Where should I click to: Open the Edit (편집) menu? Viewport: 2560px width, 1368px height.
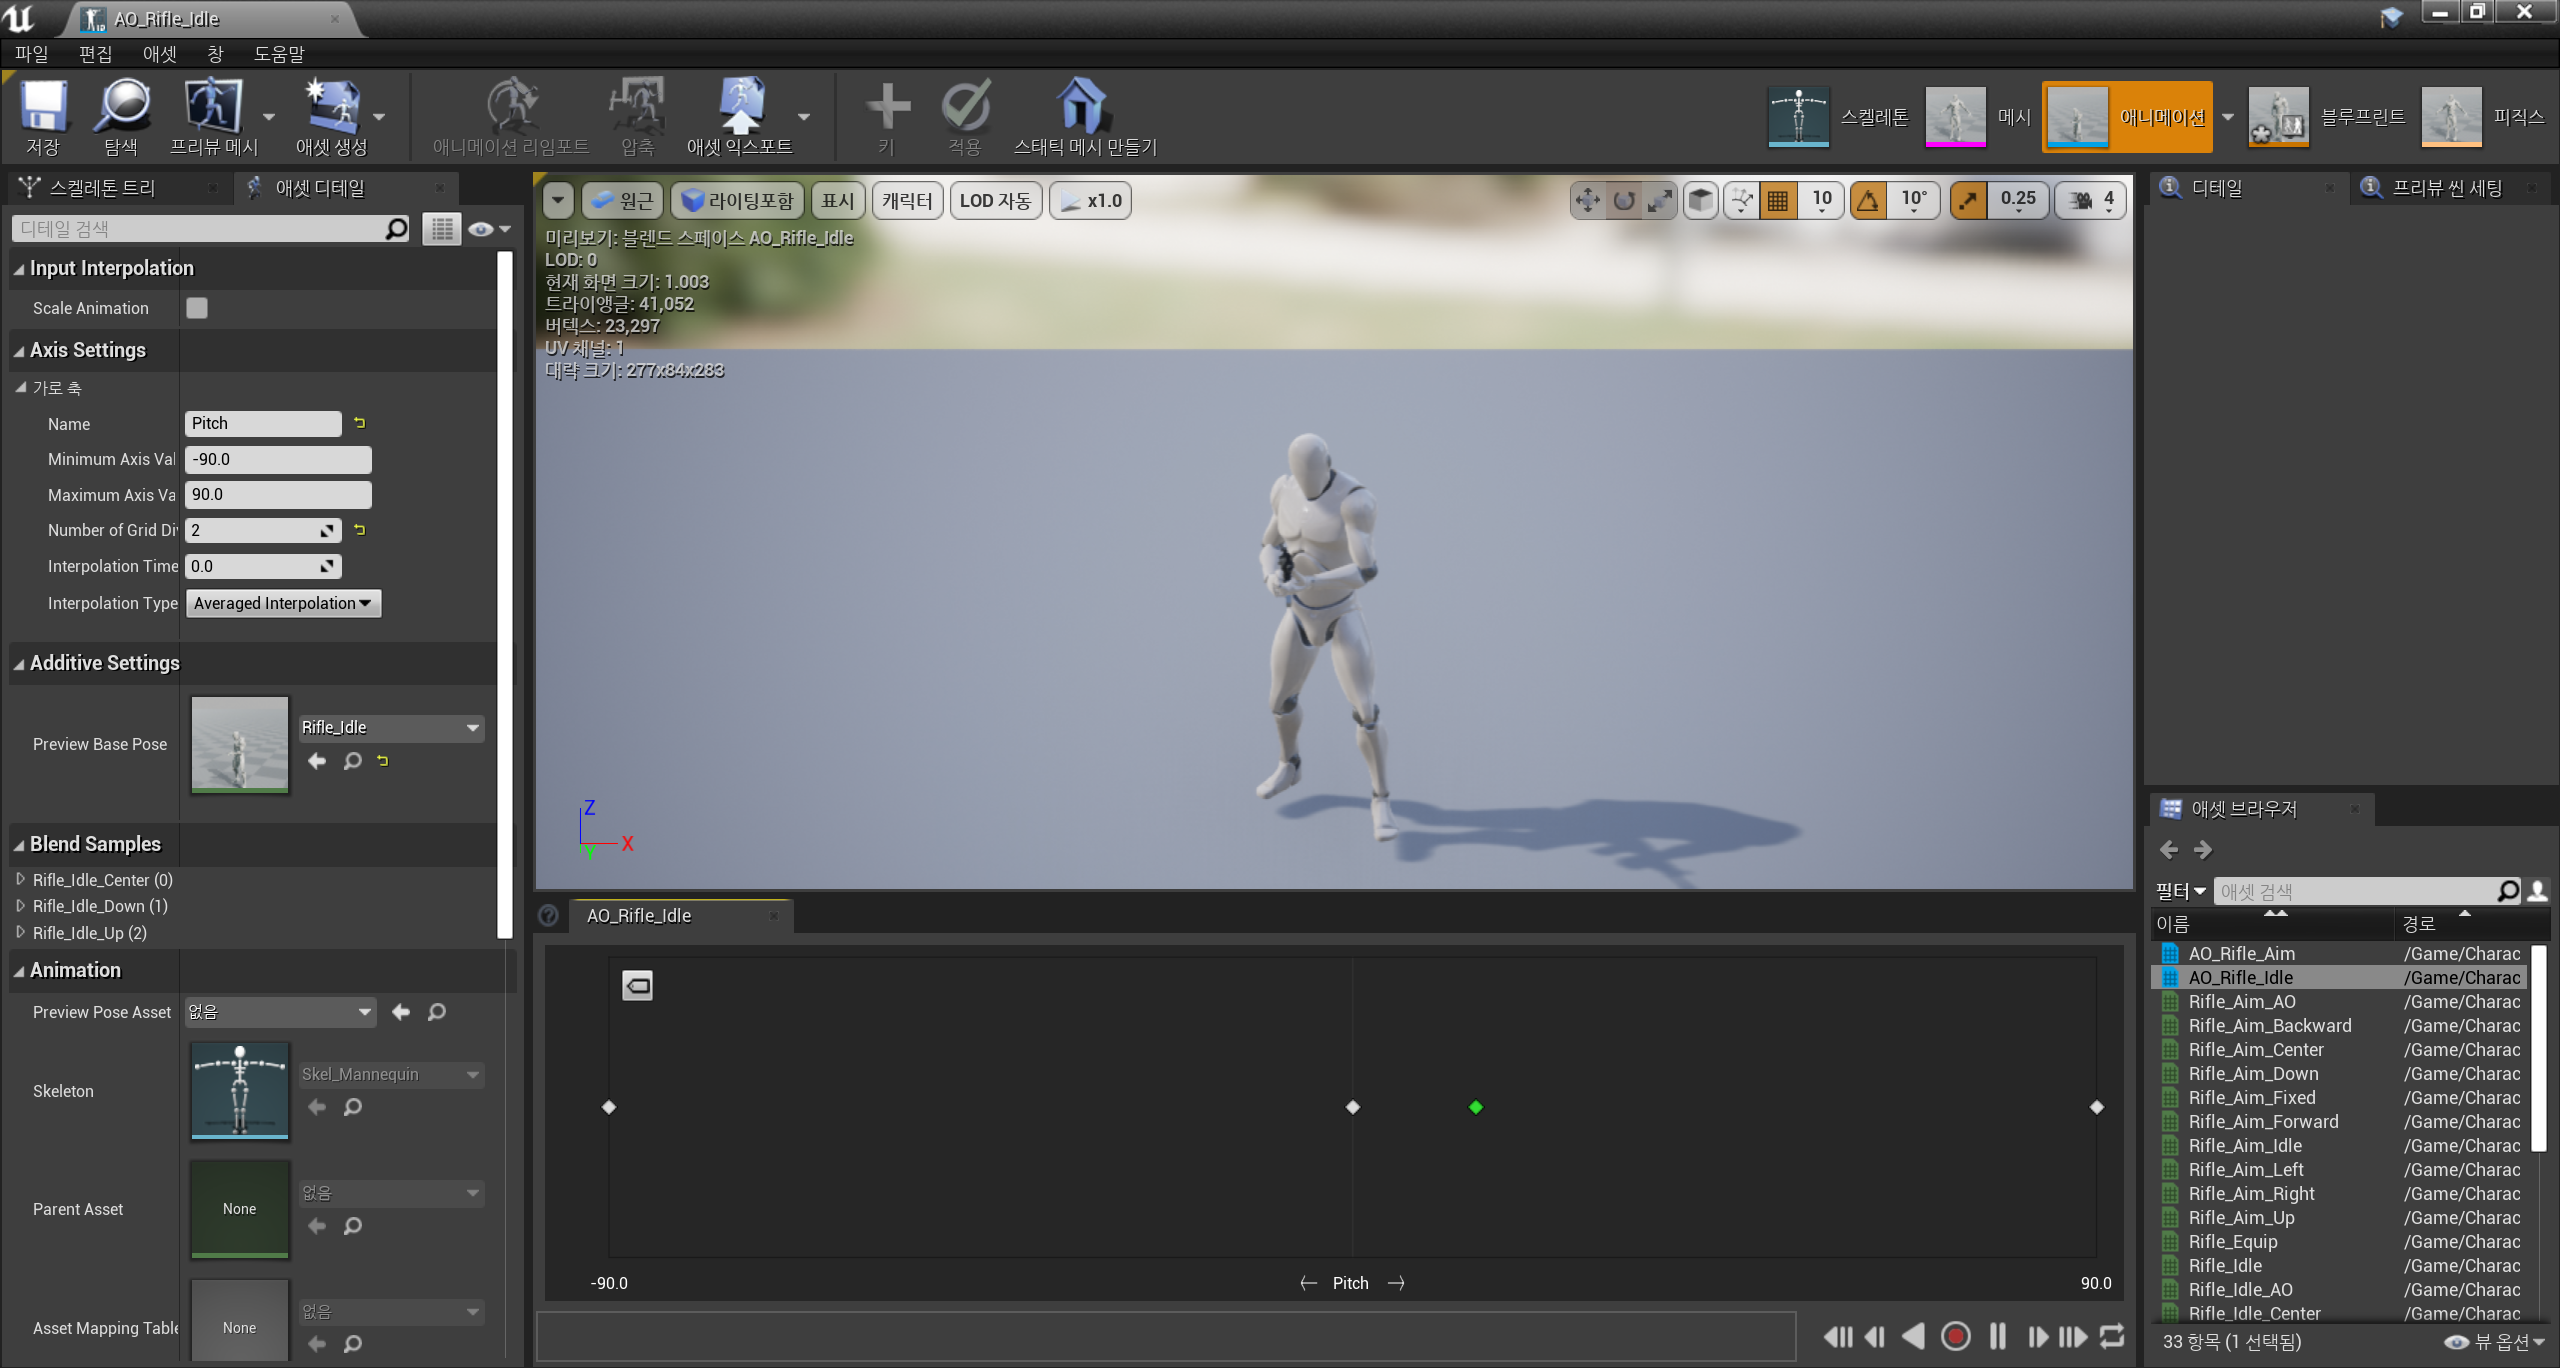coord(95,54)
